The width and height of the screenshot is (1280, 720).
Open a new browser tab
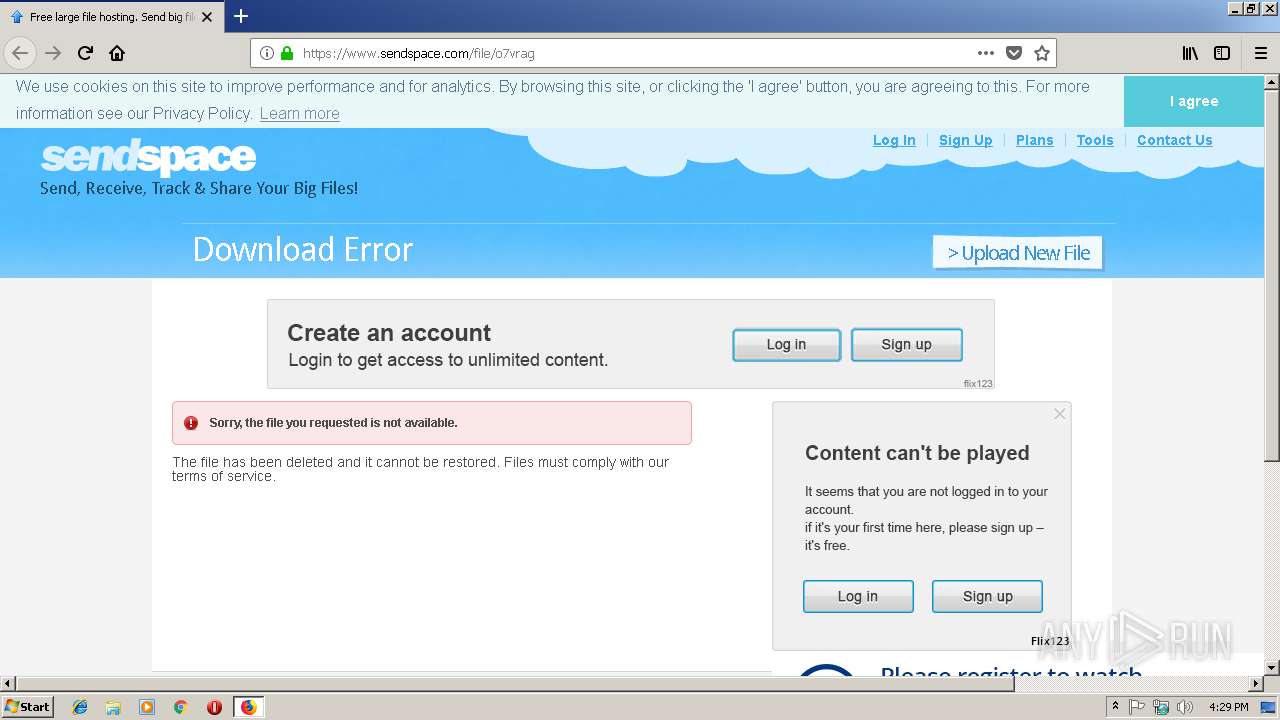pos(241,16)
